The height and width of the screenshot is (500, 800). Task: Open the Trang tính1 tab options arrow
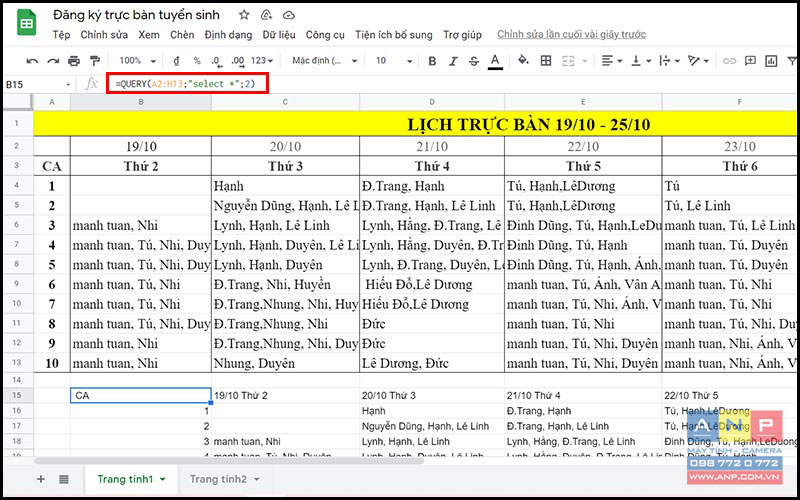pyautogui.click(x=163, y=479)
